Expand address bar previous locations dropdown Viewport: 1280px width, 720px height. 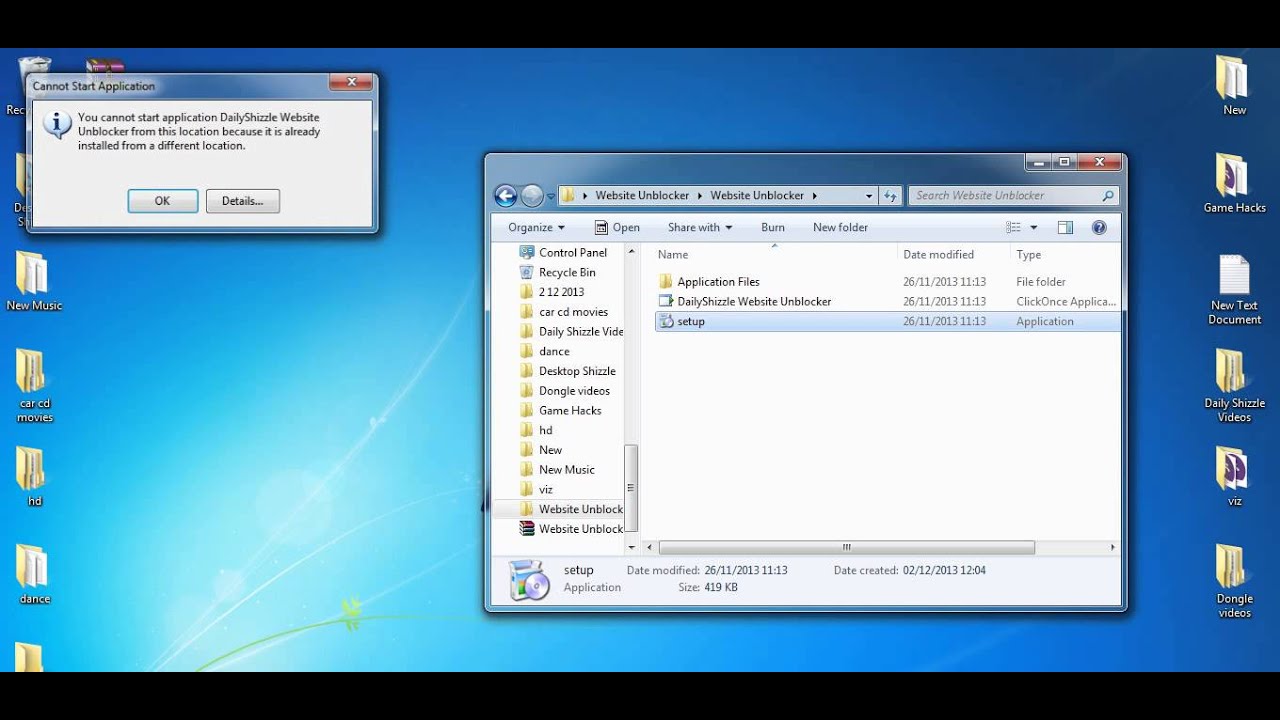click(868, 196)
